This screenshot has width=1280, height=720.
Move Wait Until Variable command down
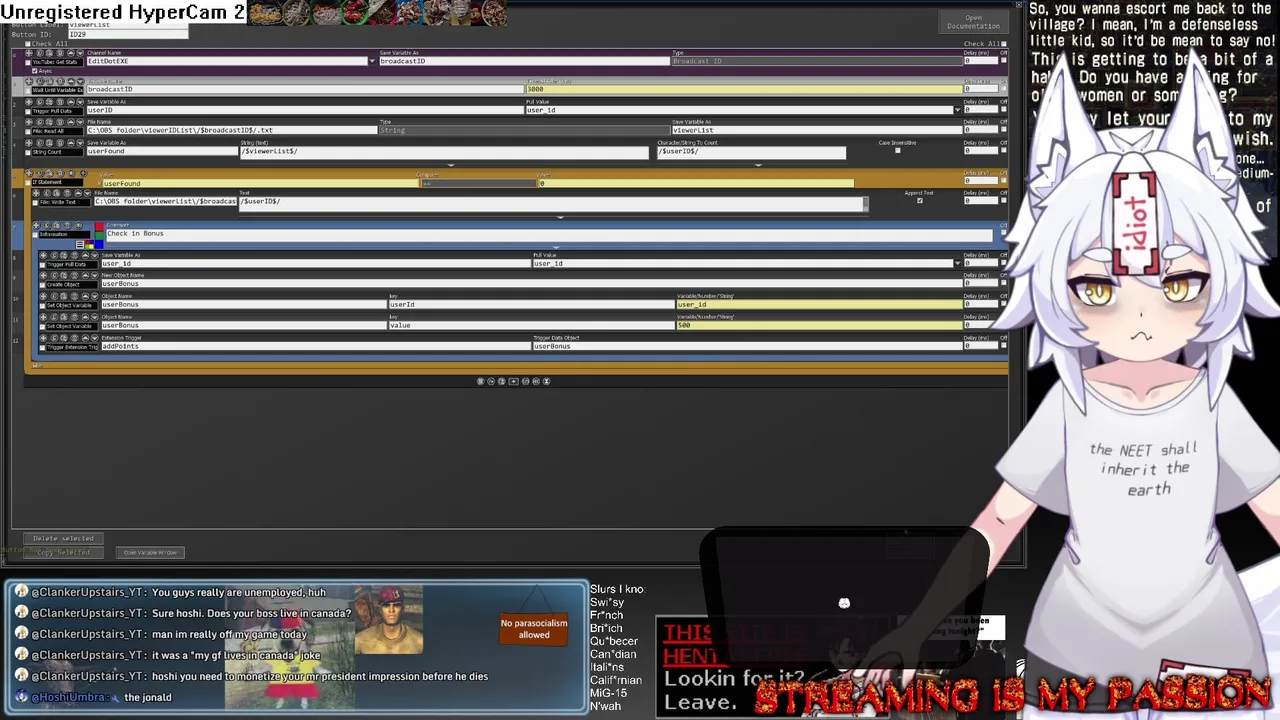(x=80, y=81)
